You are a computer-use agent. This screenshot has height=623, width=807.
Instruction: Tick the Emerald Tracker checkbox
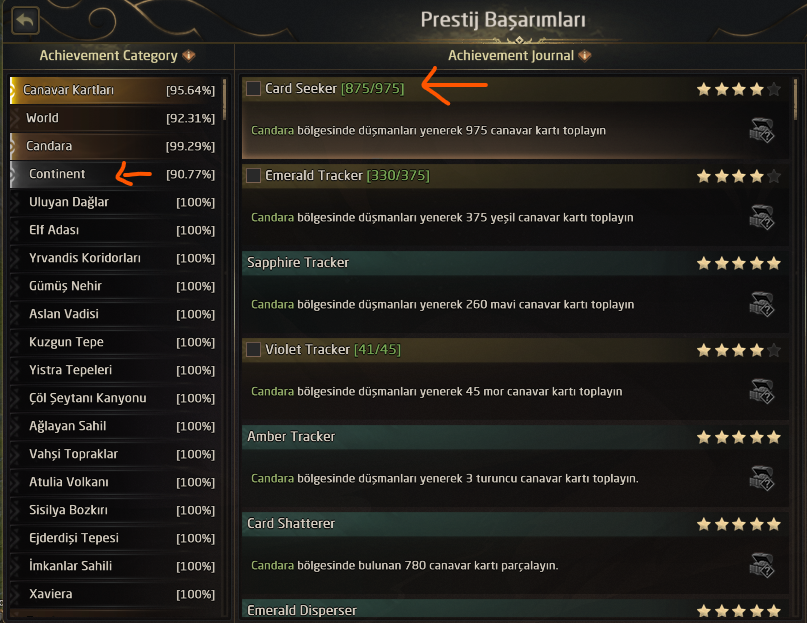click(x=254, y=176)
